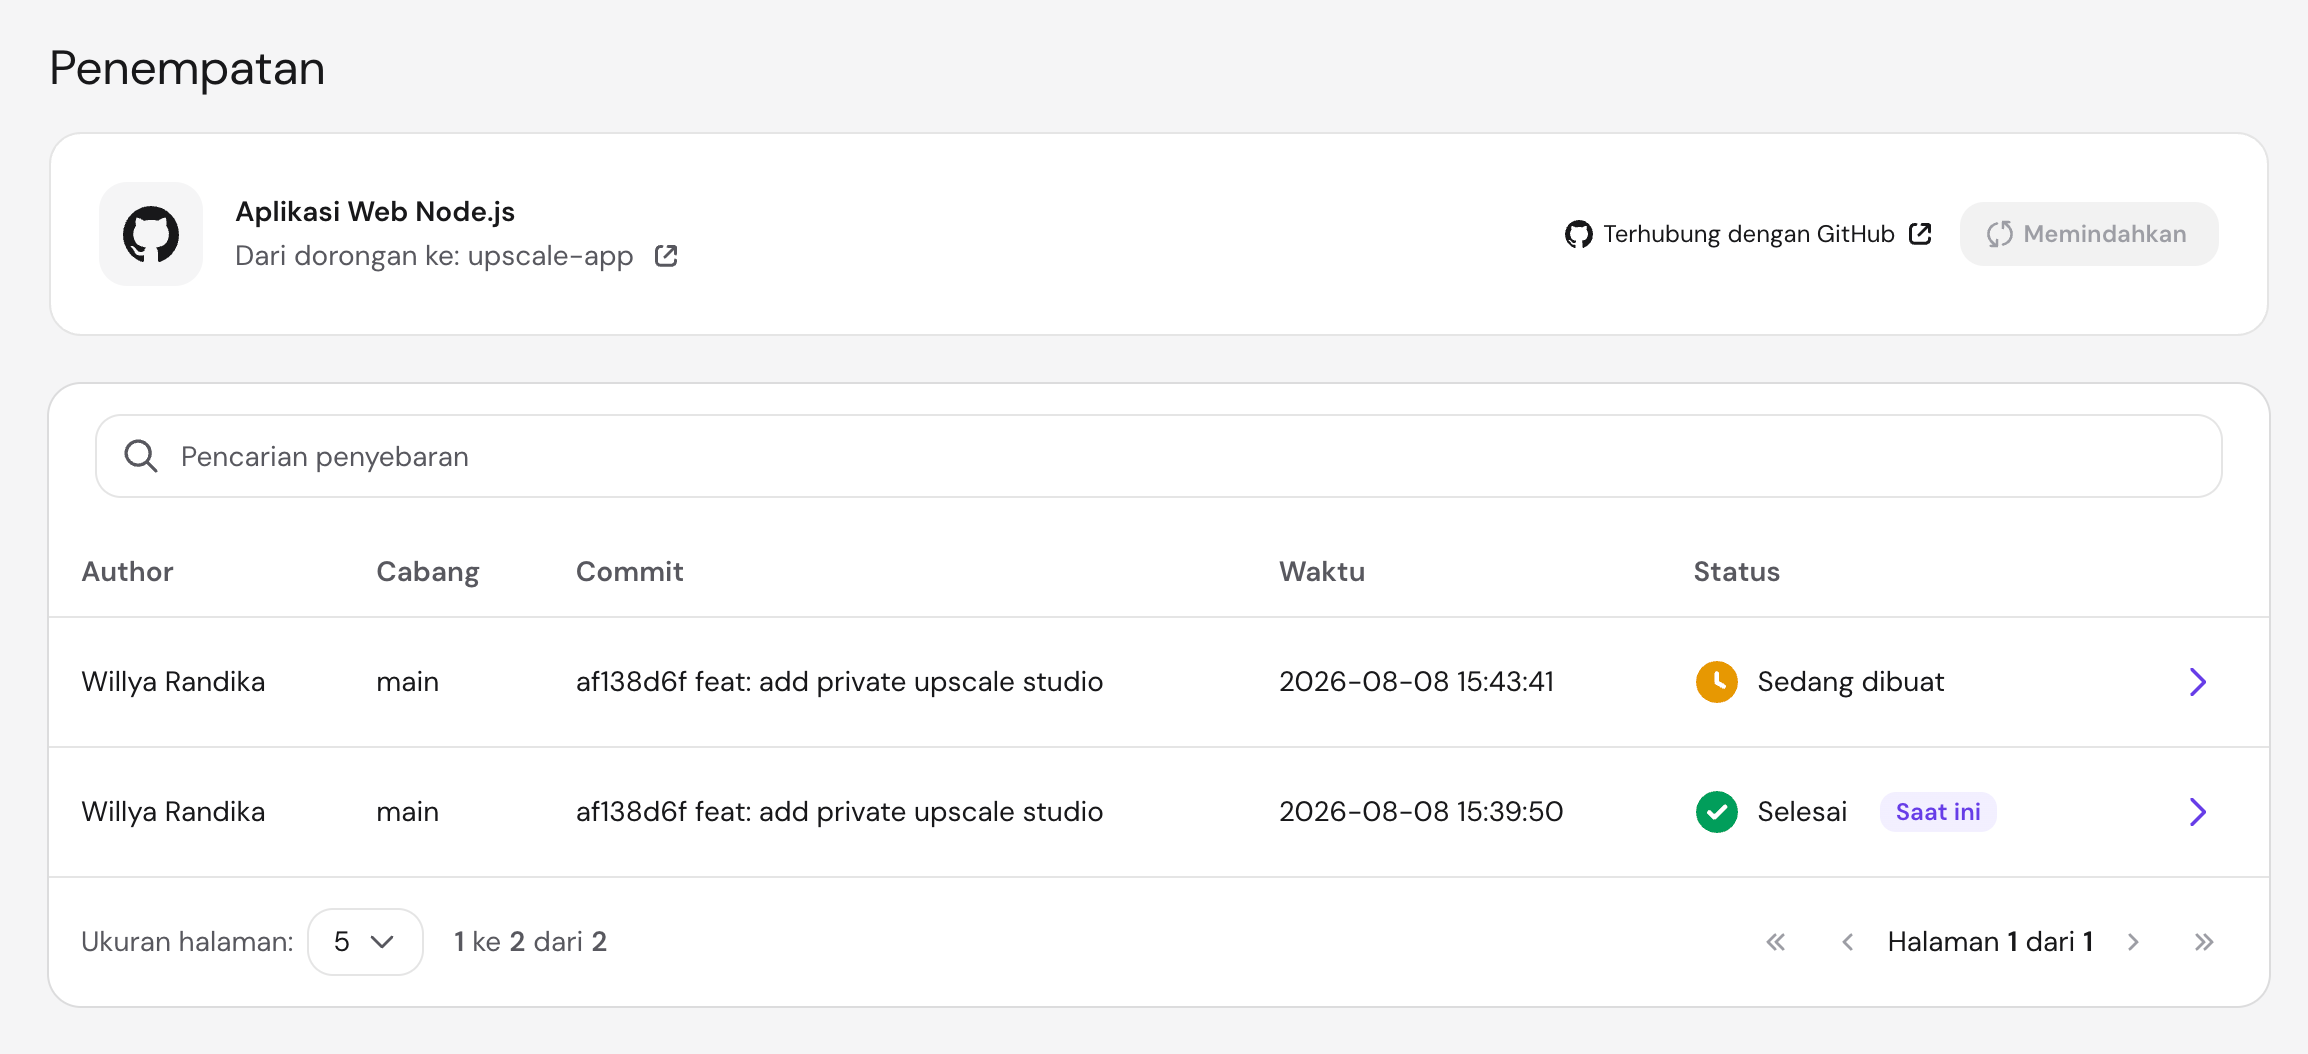Click the Sedang dibuat status text
Screen dimensions: 2308x1054
(x=1851, y=682)
